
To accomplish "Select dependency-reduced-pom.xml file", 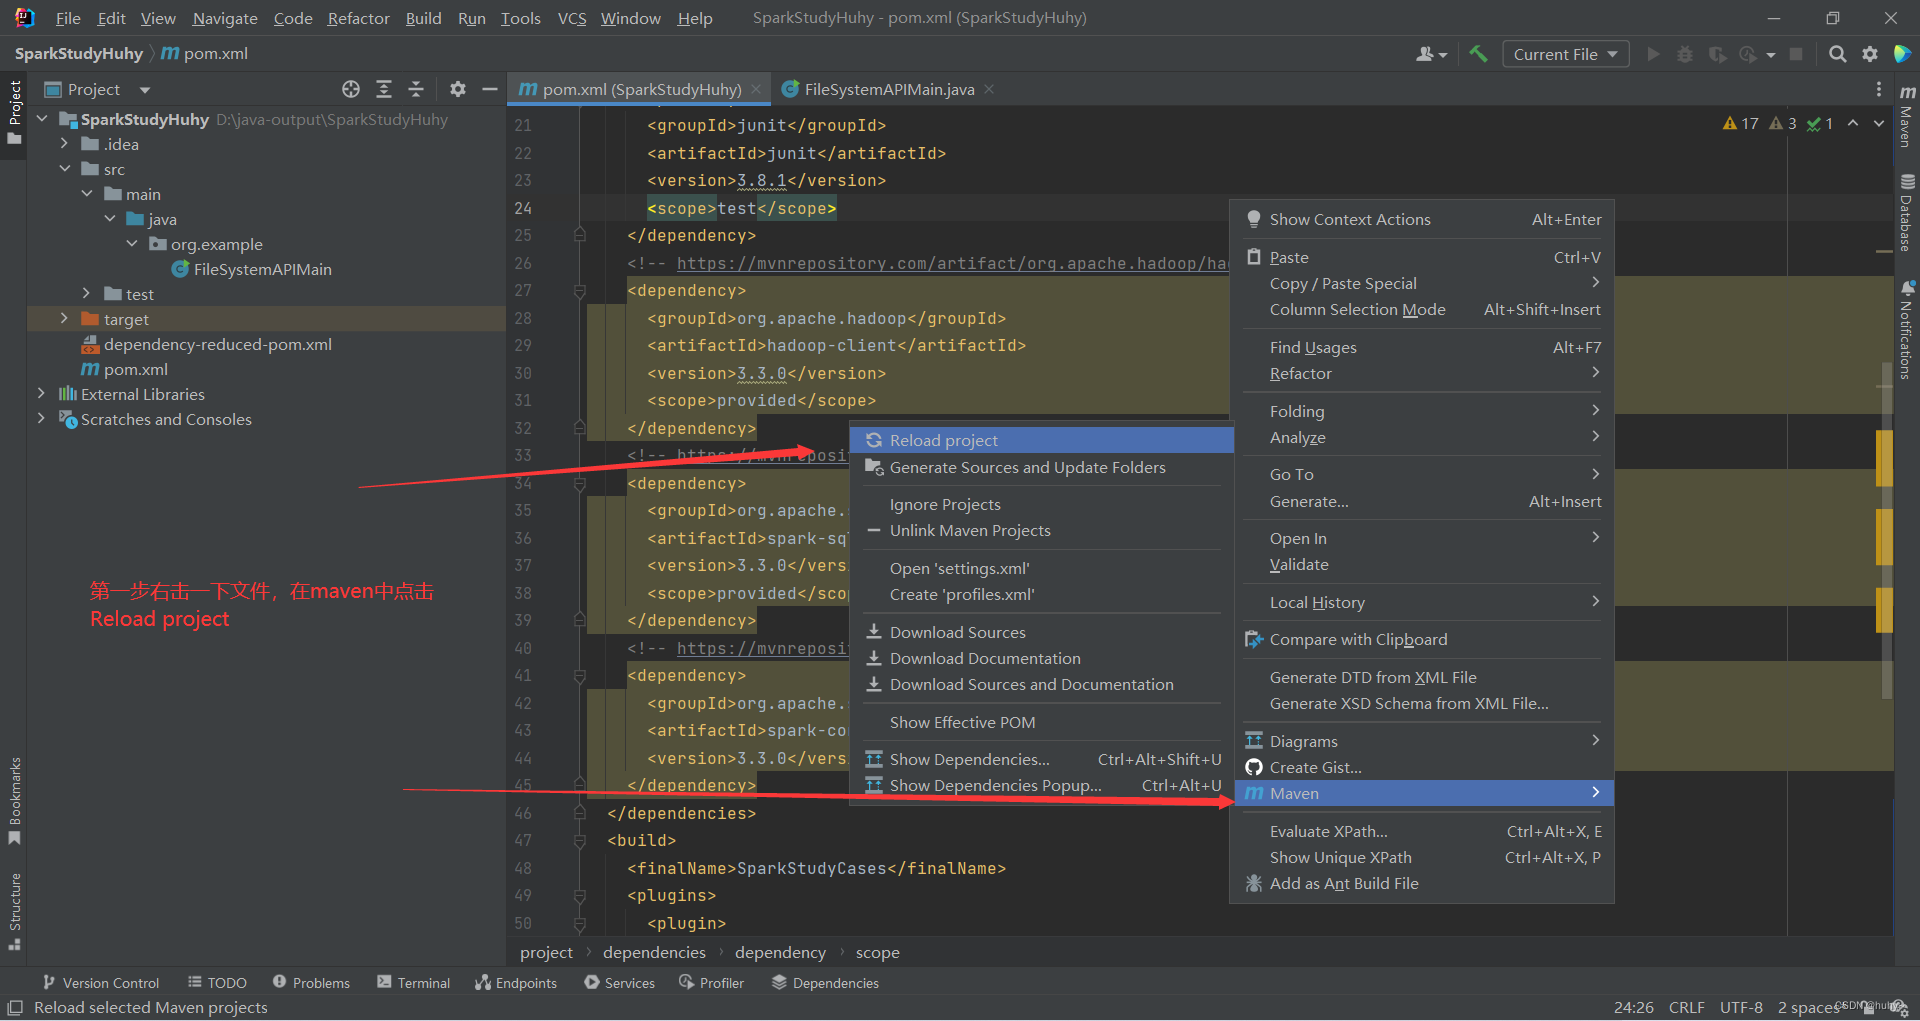I will pyautogui.click(x=217, y=344).
